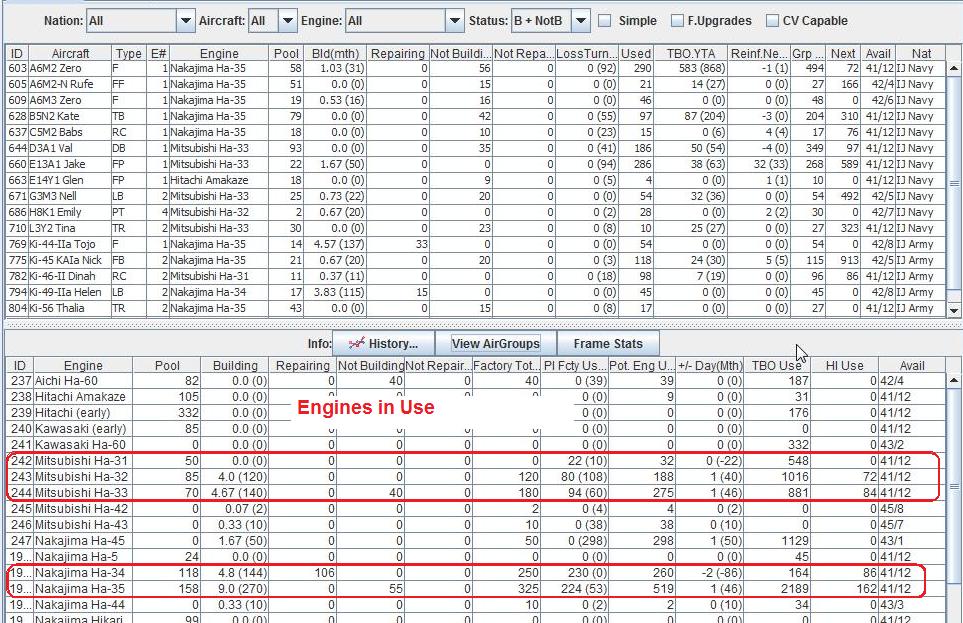Select the Nakajima Ha-35 engine in the lower table
Image resolution: width=963 pixels, height=623 pixels.
(x=475, y=589)
